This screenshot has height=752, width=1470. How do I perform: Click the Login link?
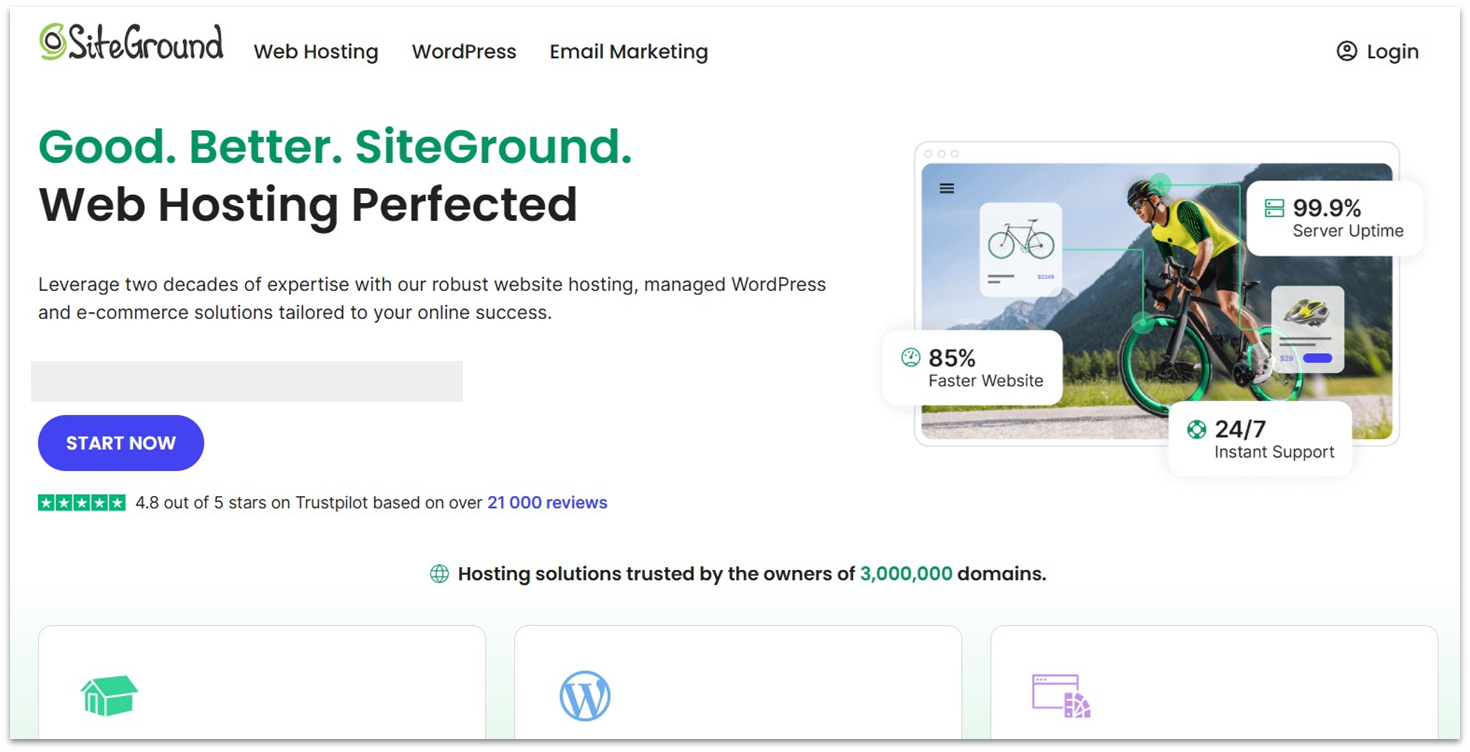pos(1378,52)
